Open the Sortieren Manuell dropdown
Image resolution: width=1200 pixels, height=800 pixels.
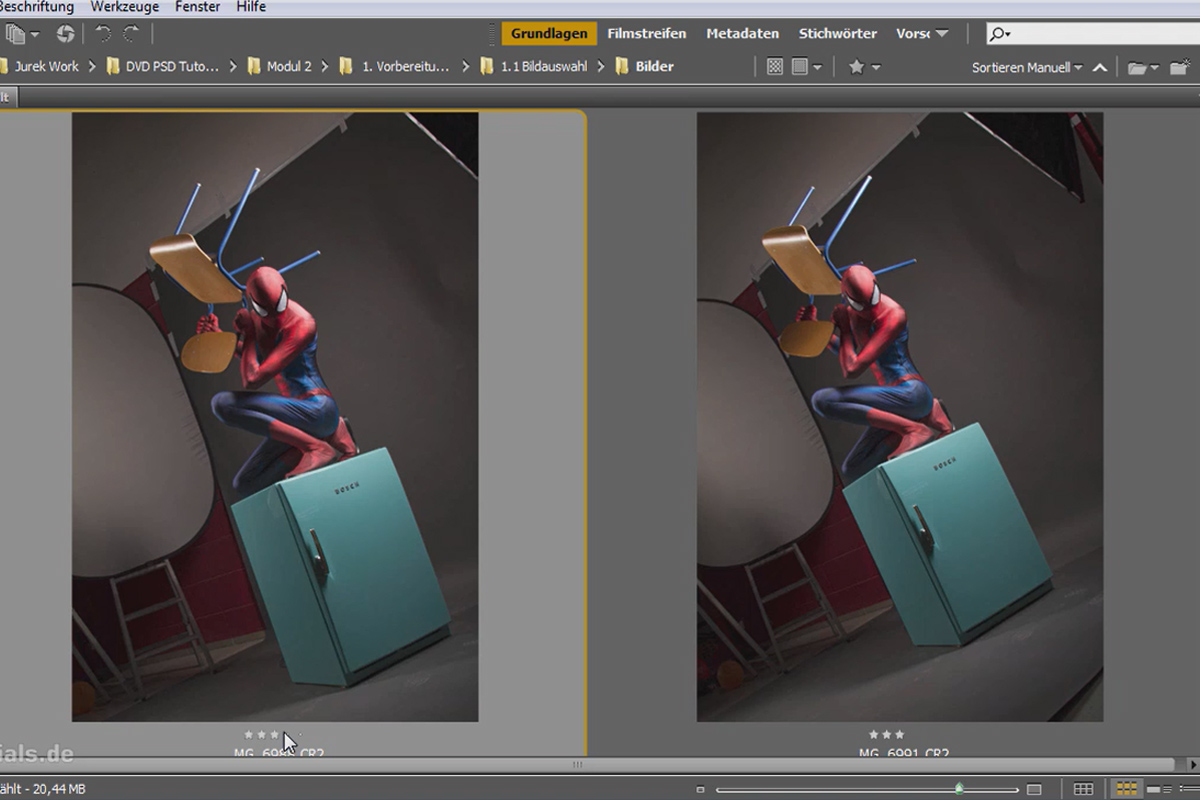(1027, 68)
